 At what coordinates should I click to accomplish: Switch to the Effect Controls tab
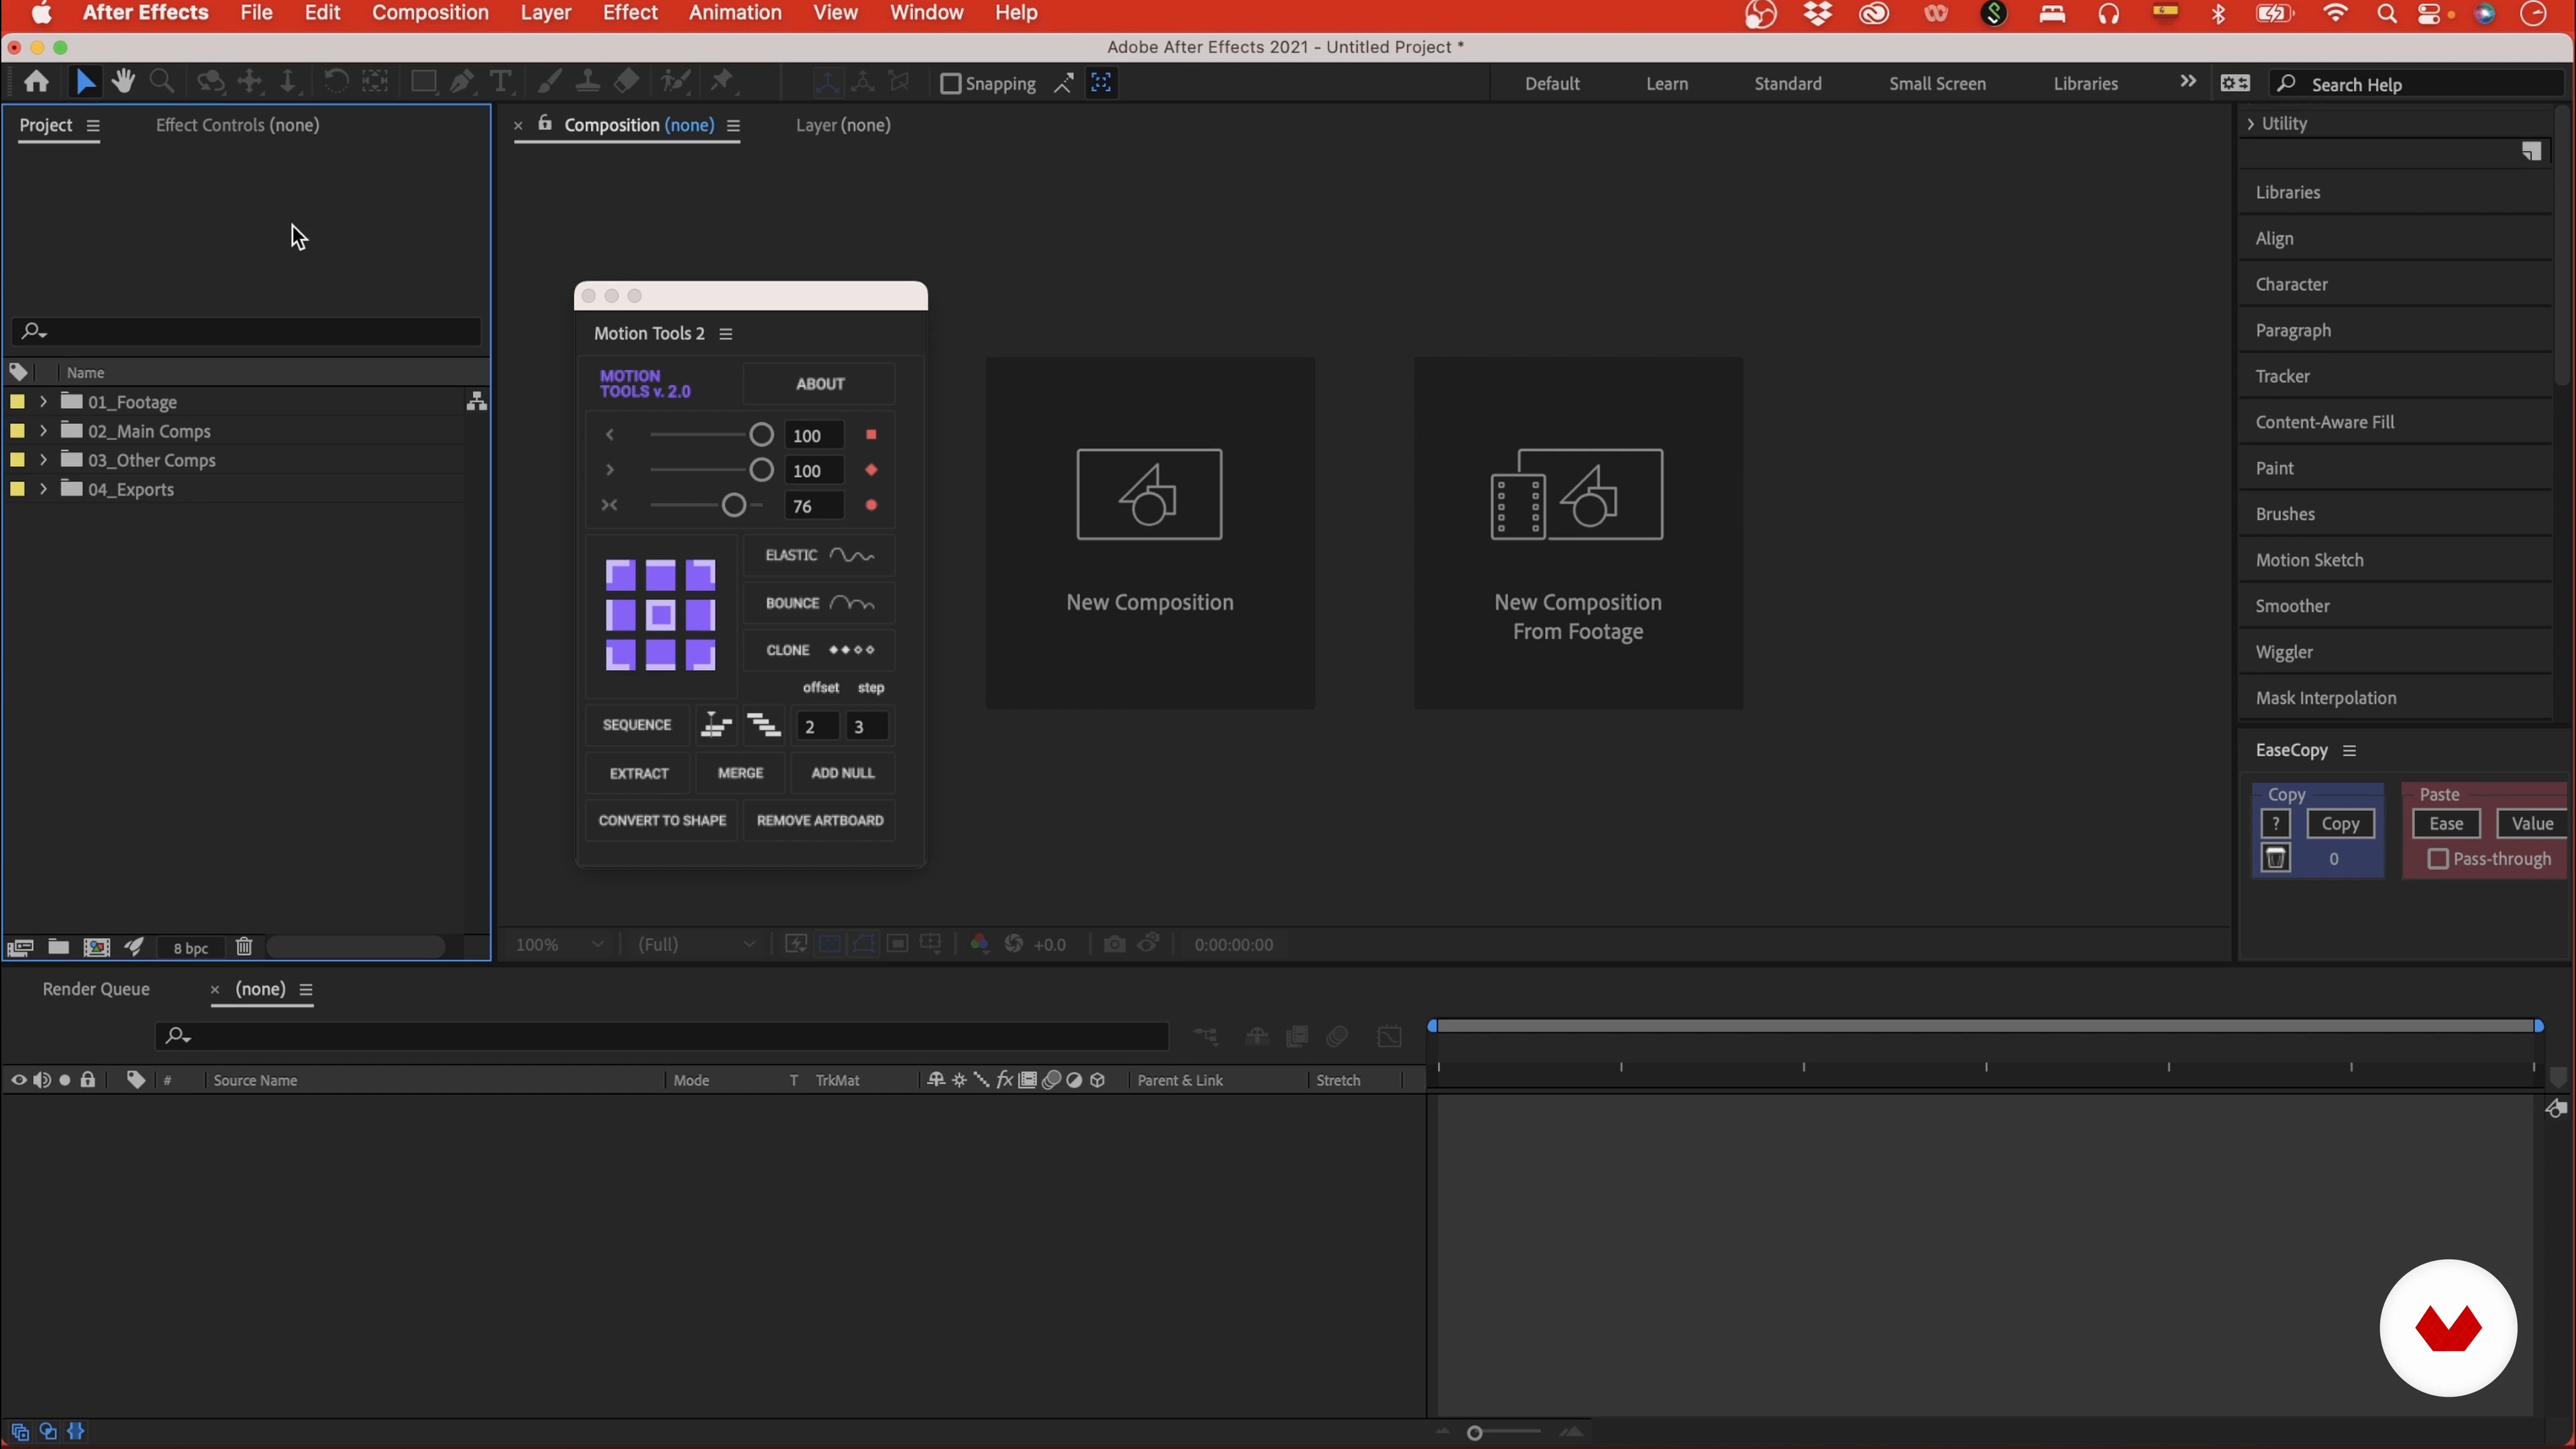pos(237,125)
